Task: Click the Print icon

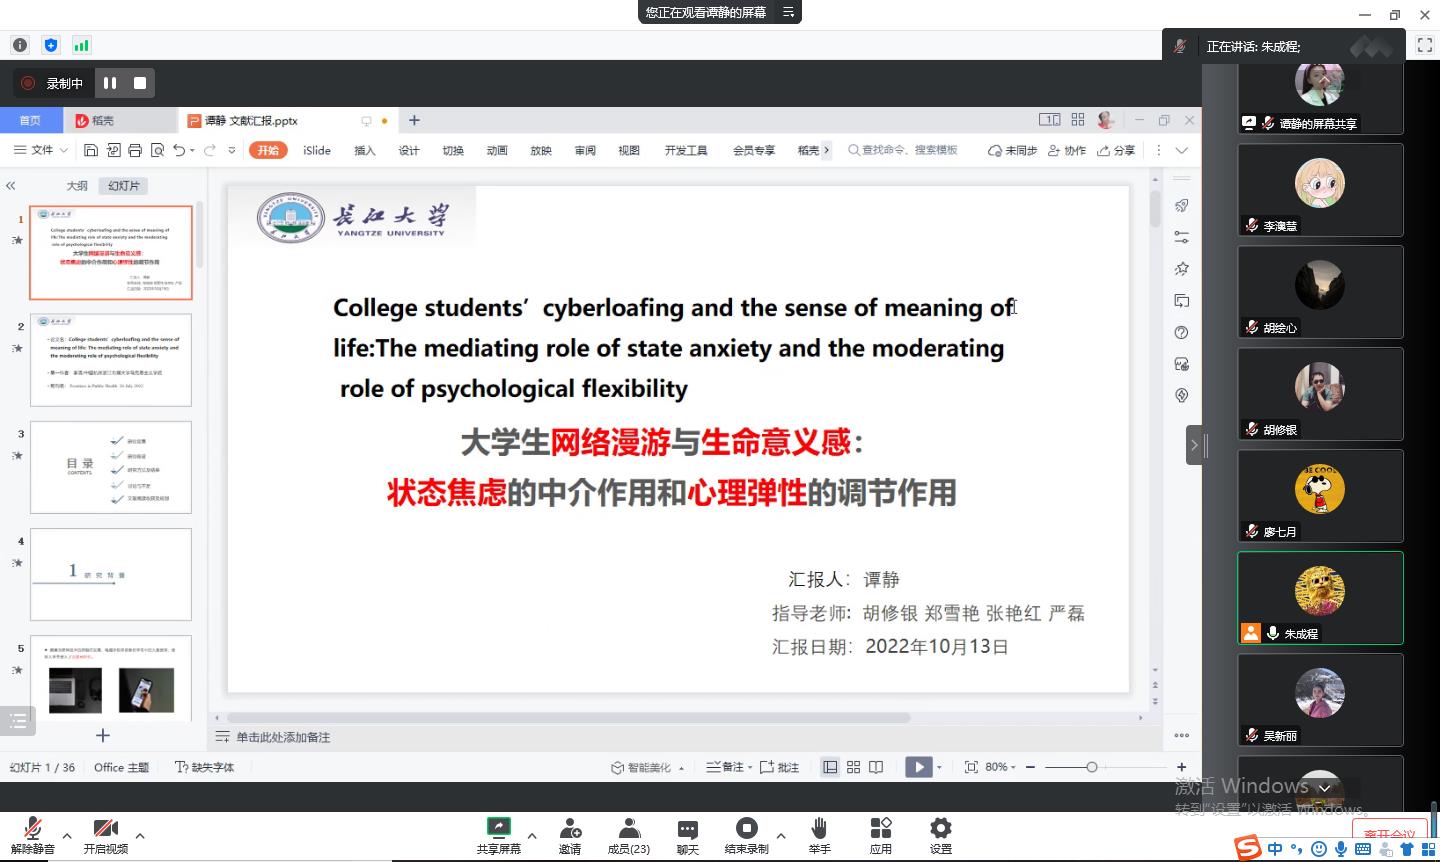Action: pyautogui.click(x=135, y=149)
